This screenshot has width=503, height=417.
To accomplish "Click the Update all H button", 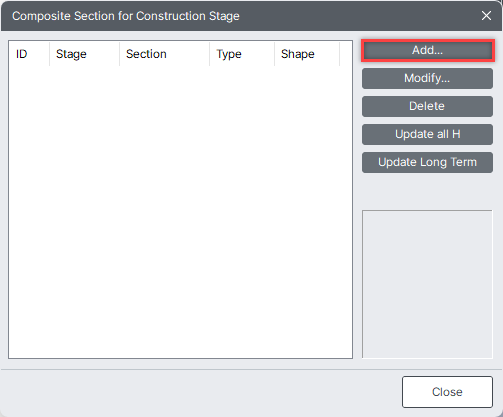I will (x=427, y=134).
